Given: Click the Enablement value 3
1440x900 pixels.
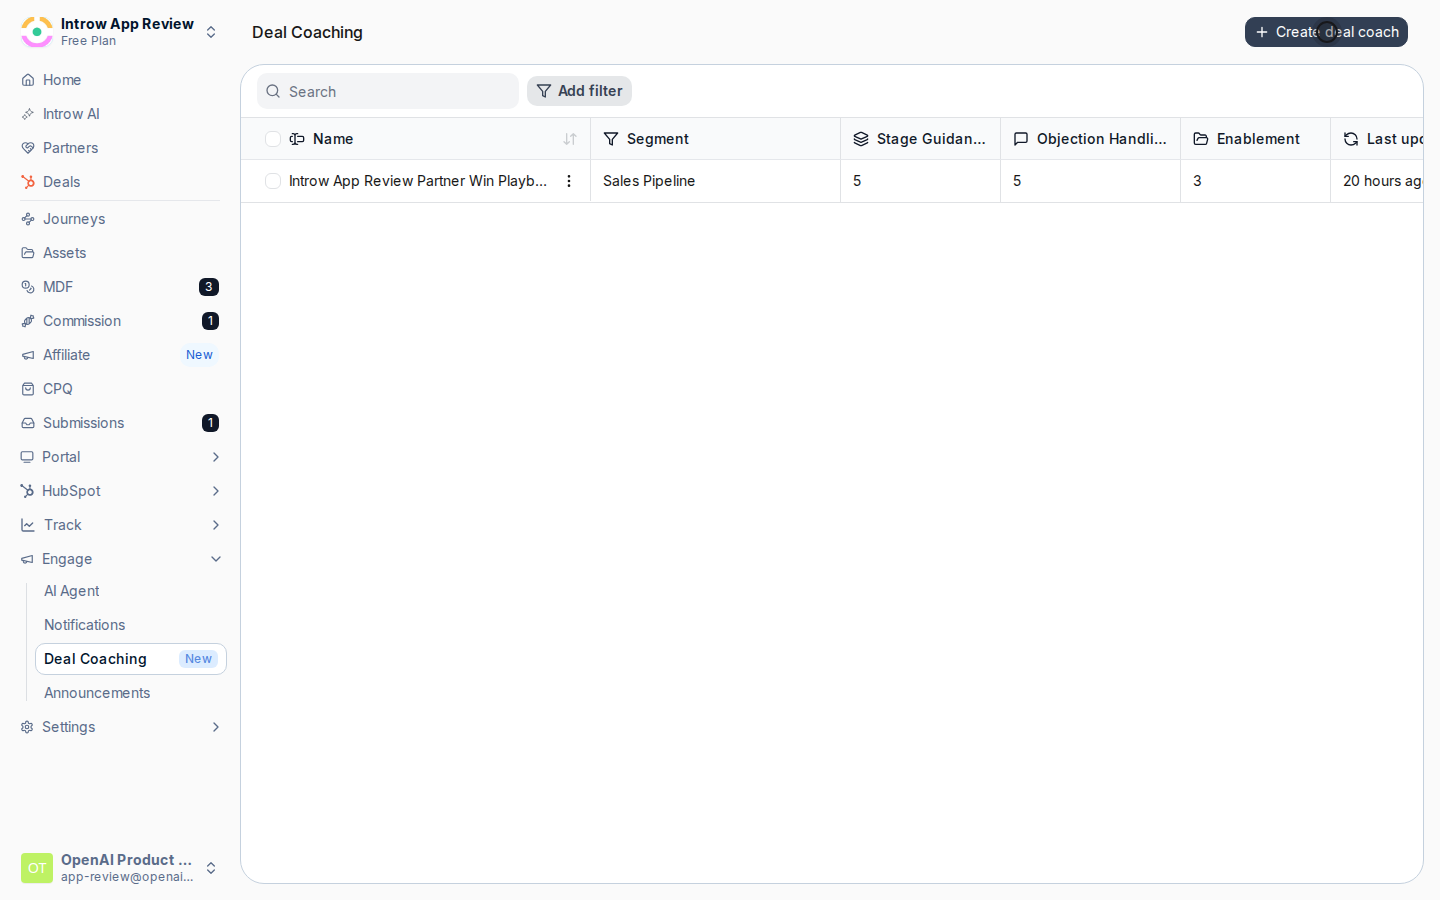Looking at the screenshot, I should coord(1197,181).
